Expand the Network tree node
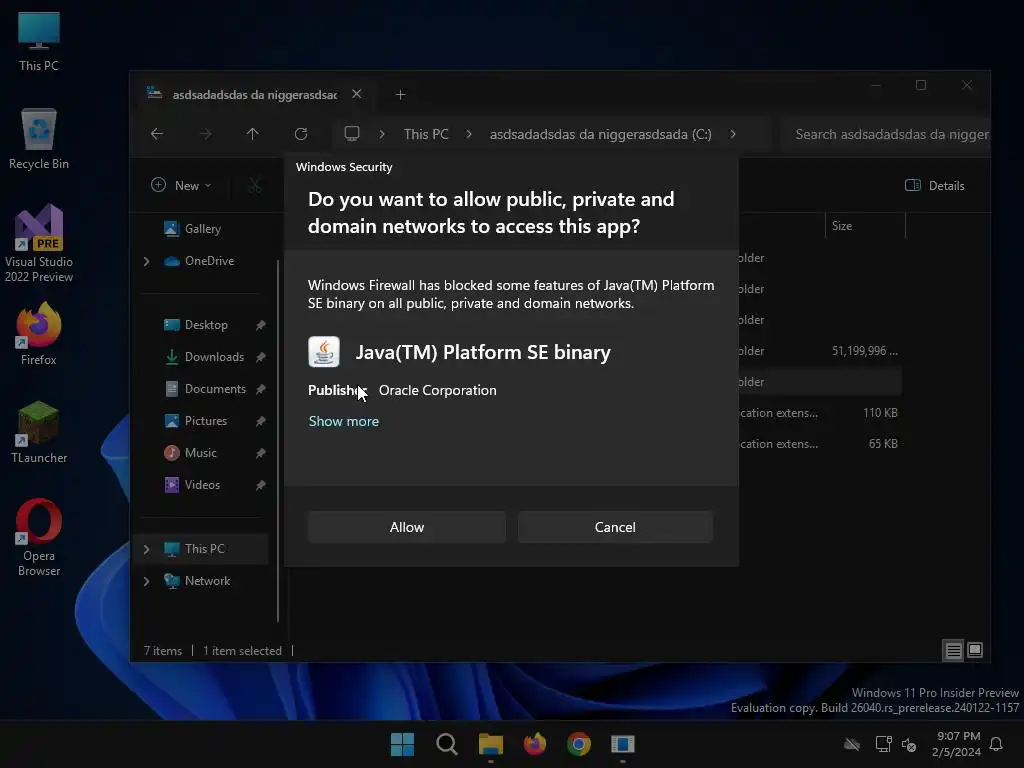1024x768 pixels. pyautogui.click(x=146, y=581)
